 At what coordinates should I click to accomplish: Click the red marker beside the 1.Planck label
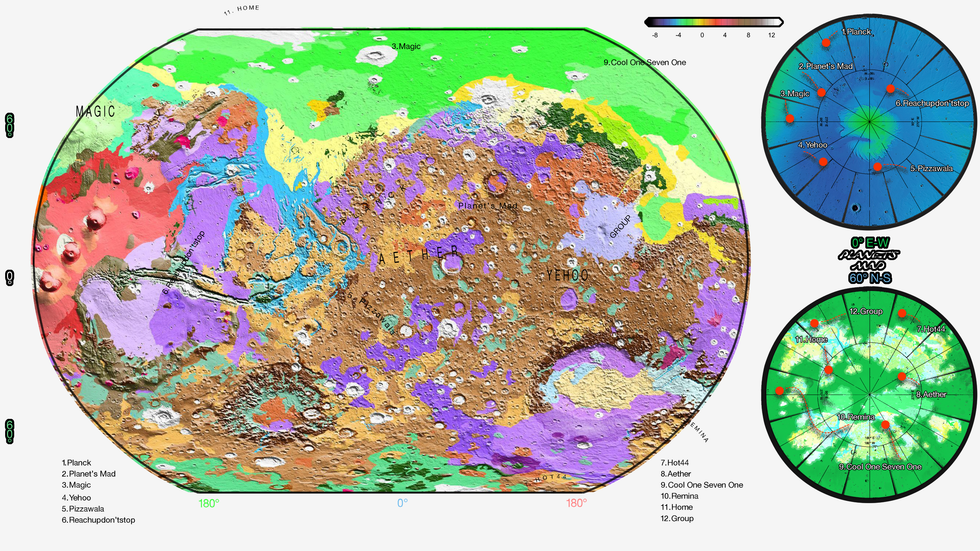826,43
